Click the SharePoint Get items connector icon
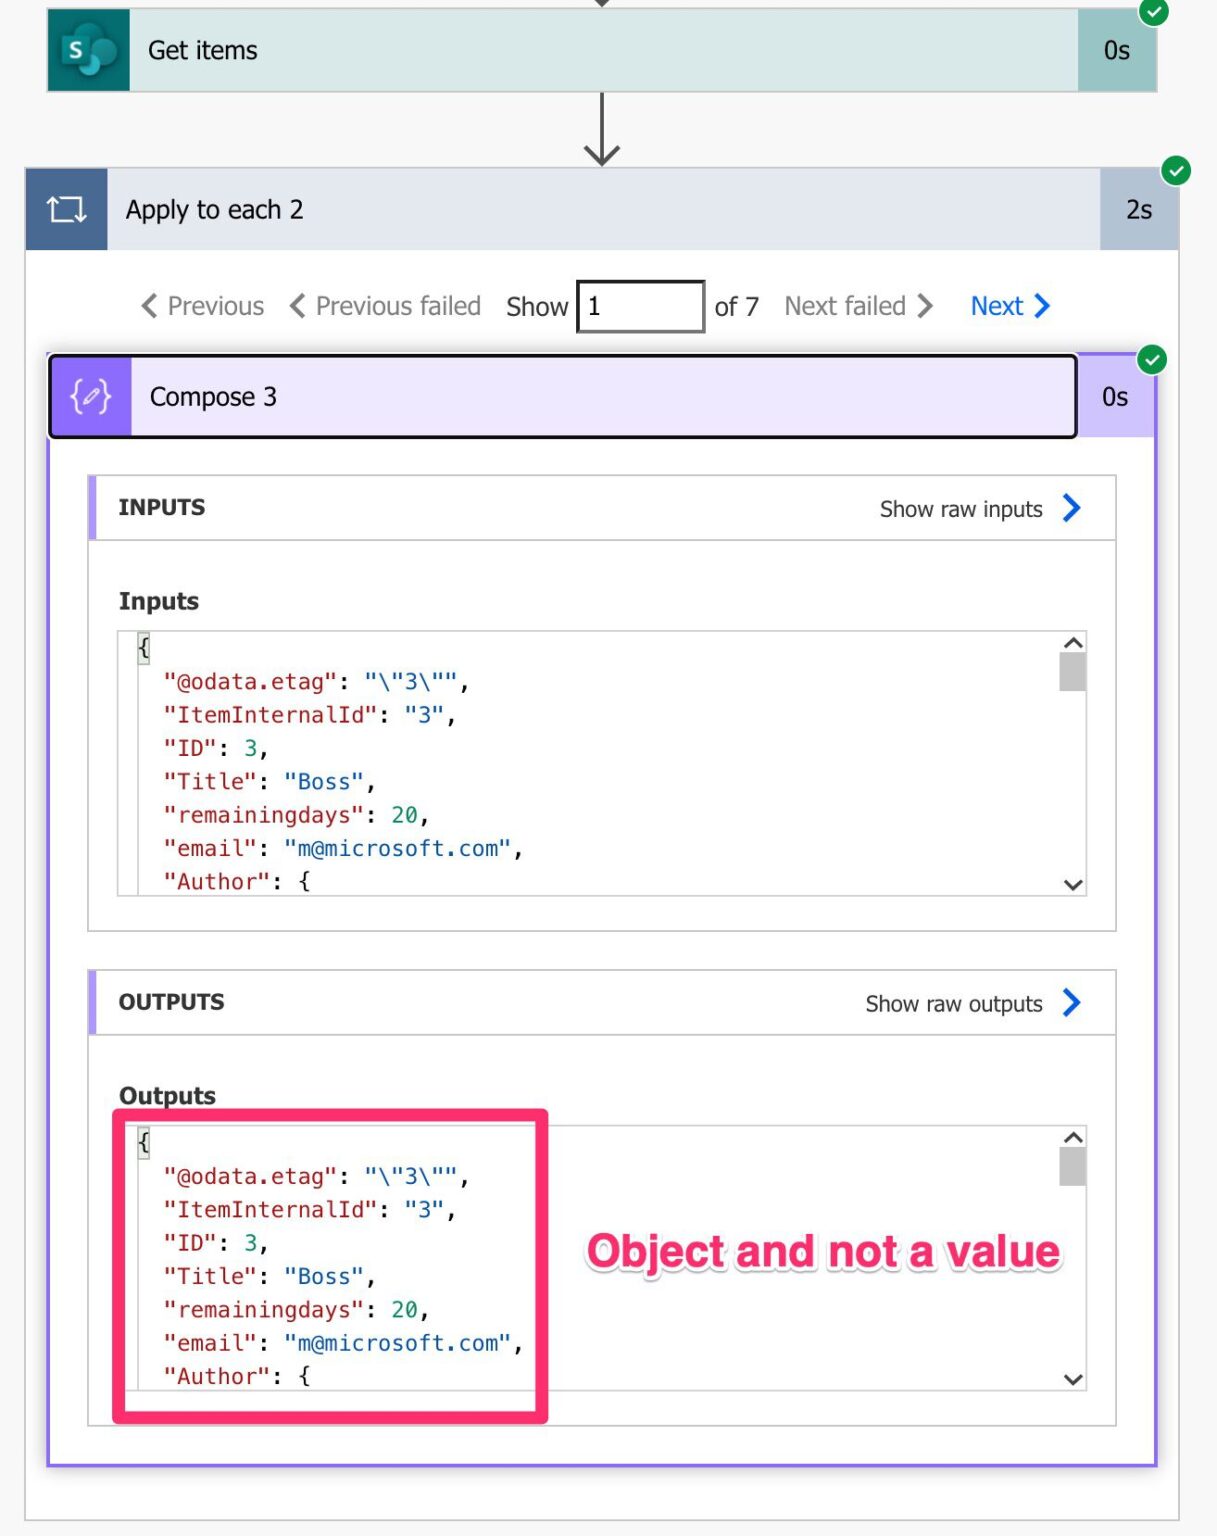 (x=86, y=49)
